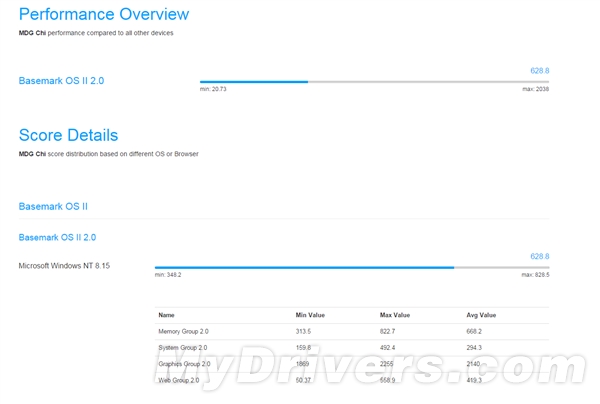Click the Max Value column header
The image size is (600, 404).
[395, 315]
